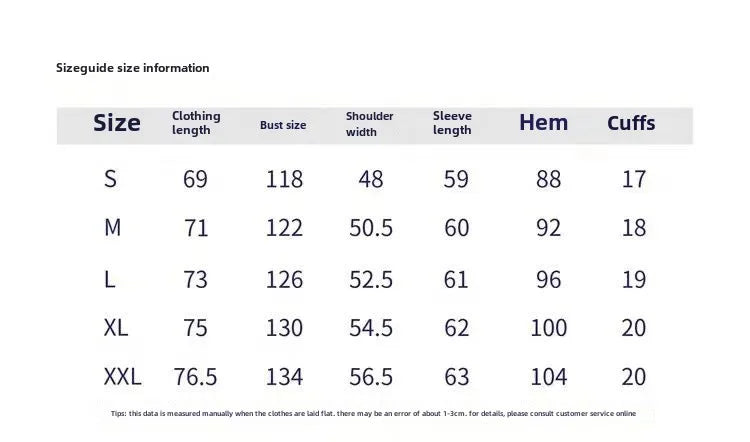
Task: Select the Shoulder width header
Action: tap(370, 124)
